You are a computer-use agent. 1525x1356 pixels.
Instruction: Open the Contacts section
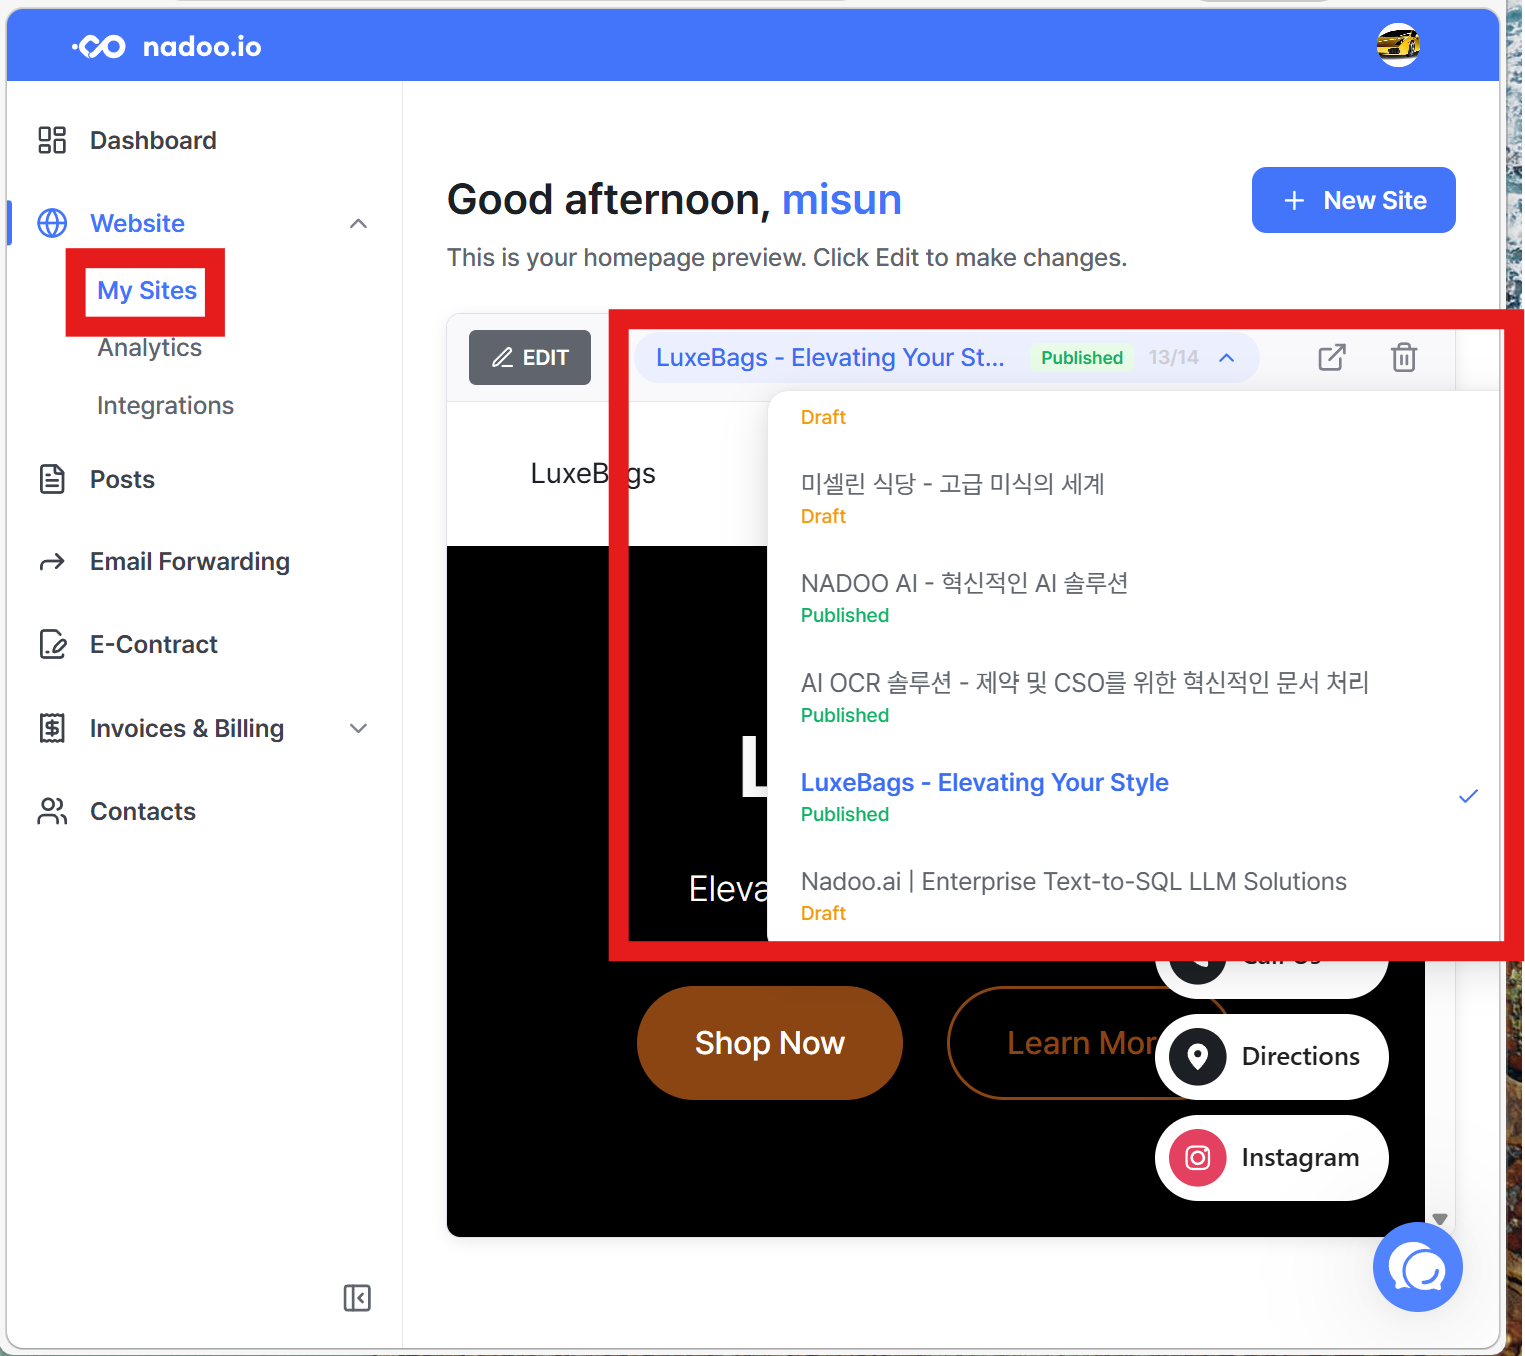point(143,811)
